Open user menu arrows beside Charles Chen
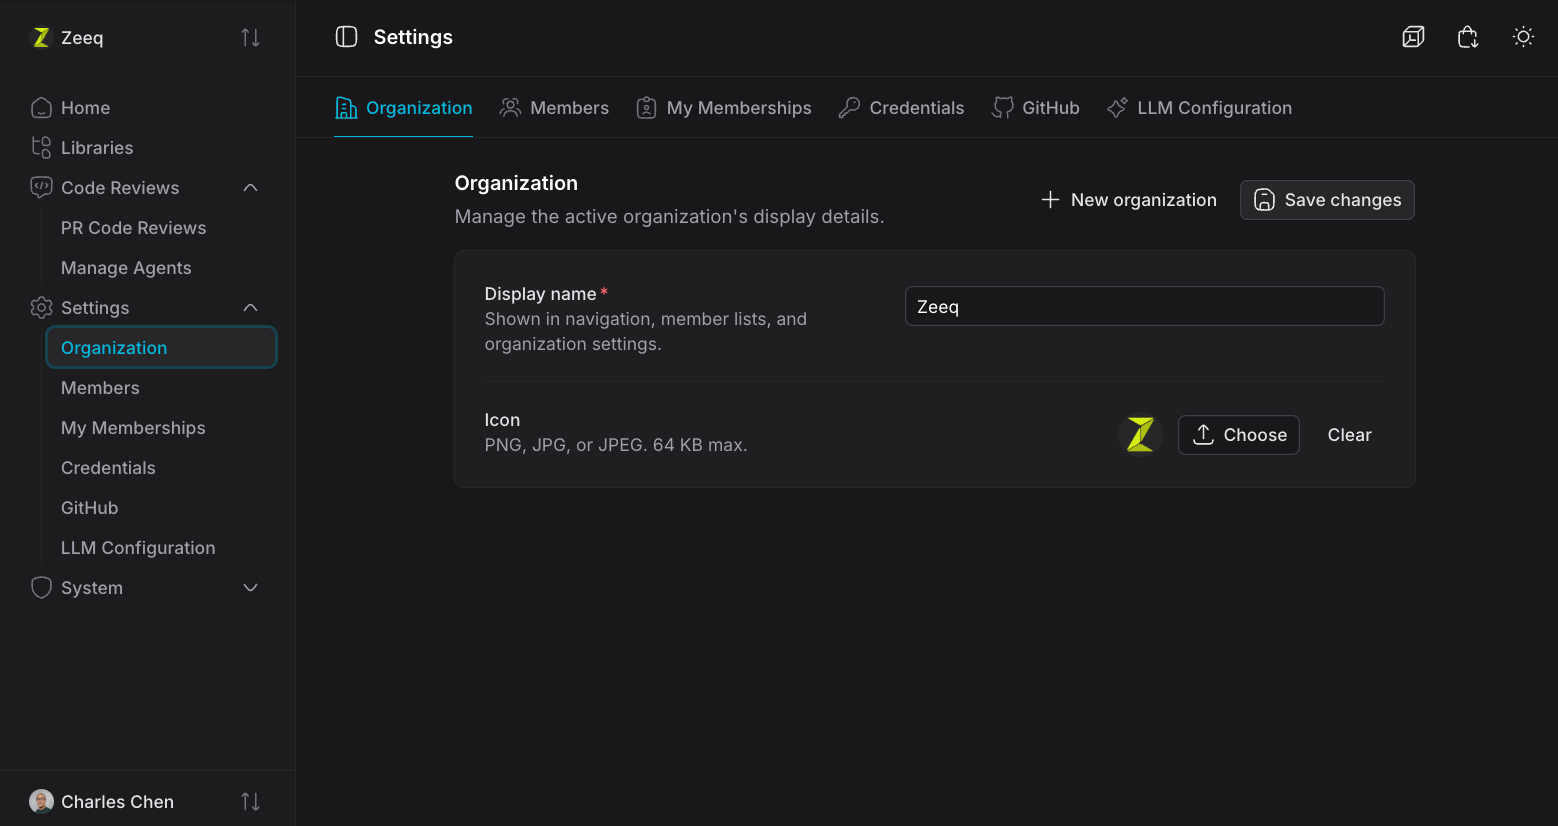Viewport: 1558px width, 826px height. [x=250, y=802]
